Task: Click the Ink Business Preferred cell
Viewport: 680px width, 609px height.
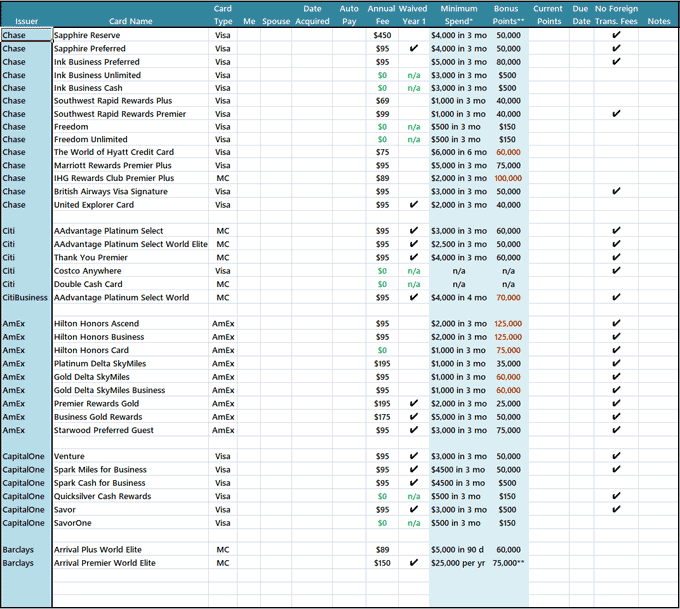Action: click(x=130, y=62)
